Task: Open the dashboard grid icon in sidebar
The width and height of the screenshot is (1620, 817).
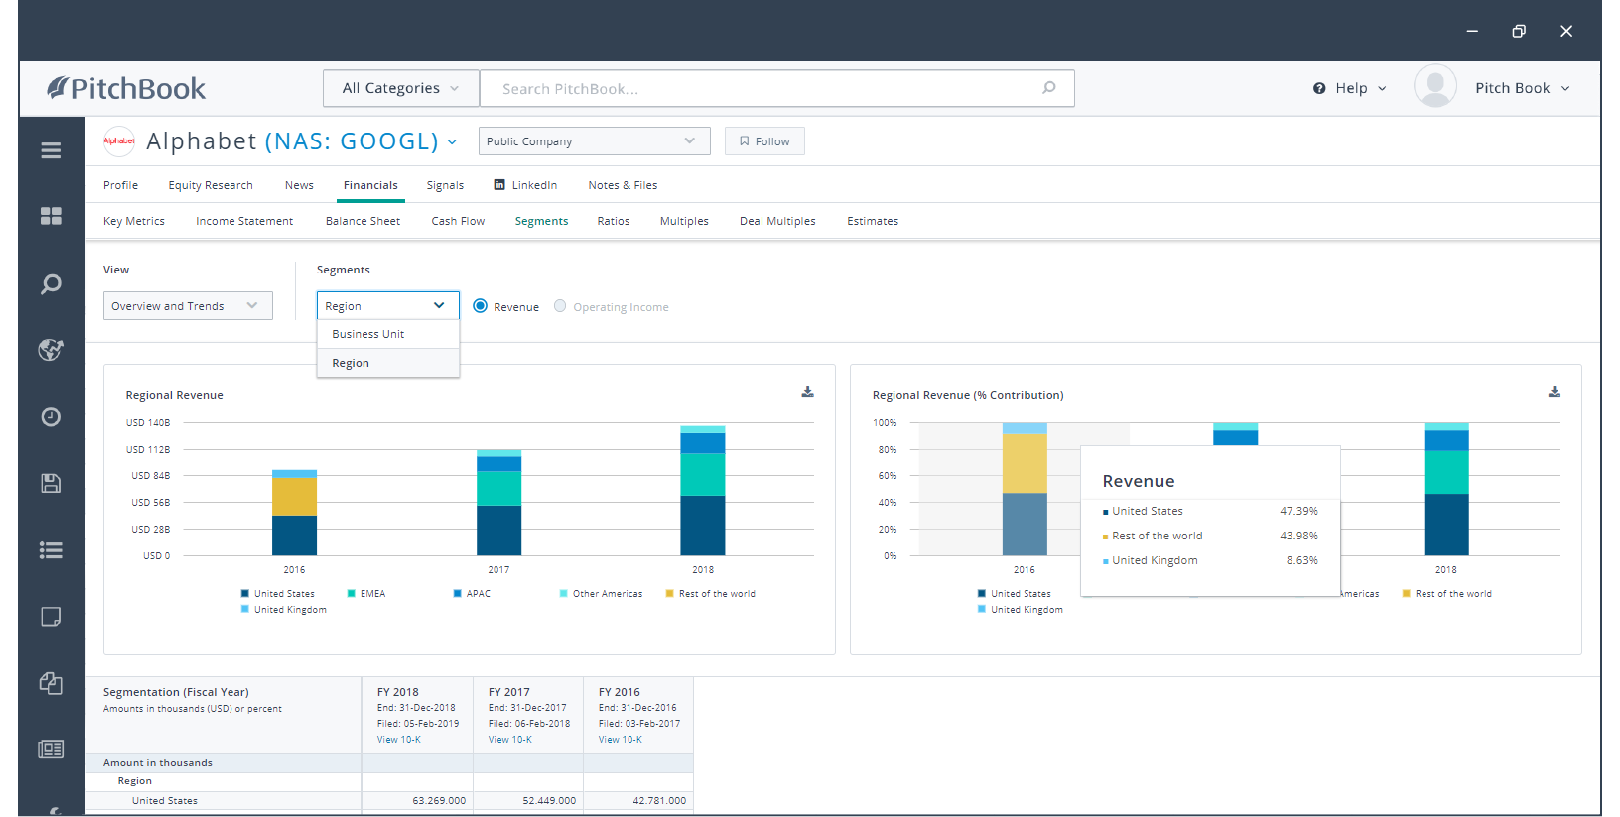Action: (x=51, y=216)
